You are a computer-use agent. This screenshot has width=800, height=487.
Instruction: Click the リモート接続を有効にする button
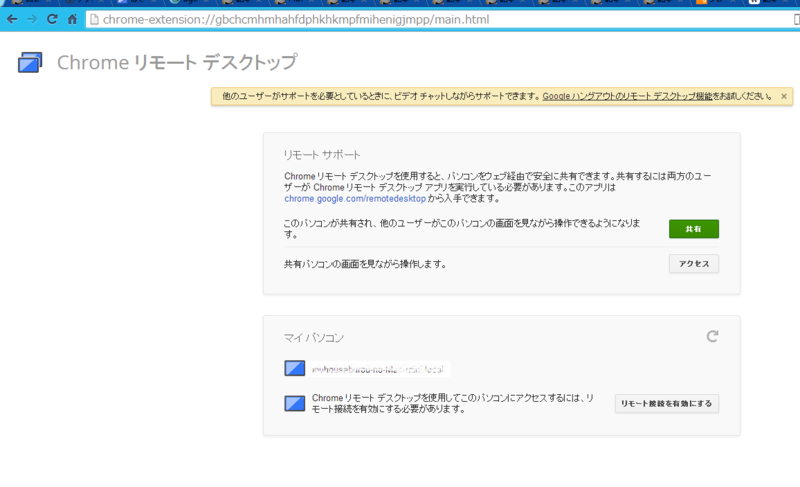[x=666, y=403]
